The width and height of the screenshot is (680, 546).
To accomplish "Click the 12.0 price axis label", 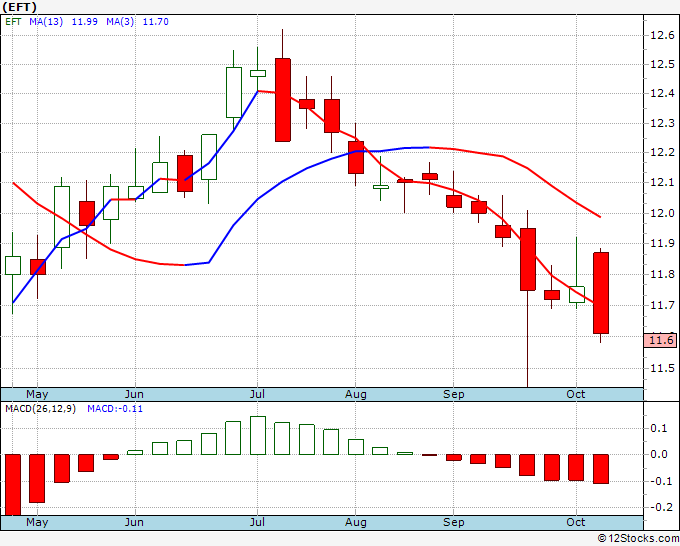I will [662, 213].
